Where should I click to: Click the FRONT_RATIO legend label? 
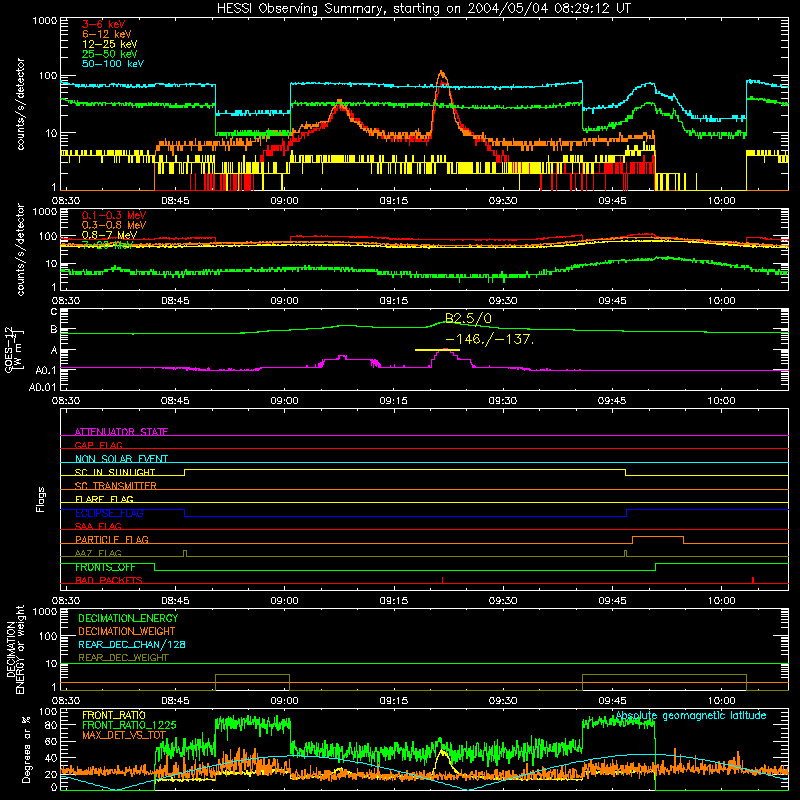114,715
